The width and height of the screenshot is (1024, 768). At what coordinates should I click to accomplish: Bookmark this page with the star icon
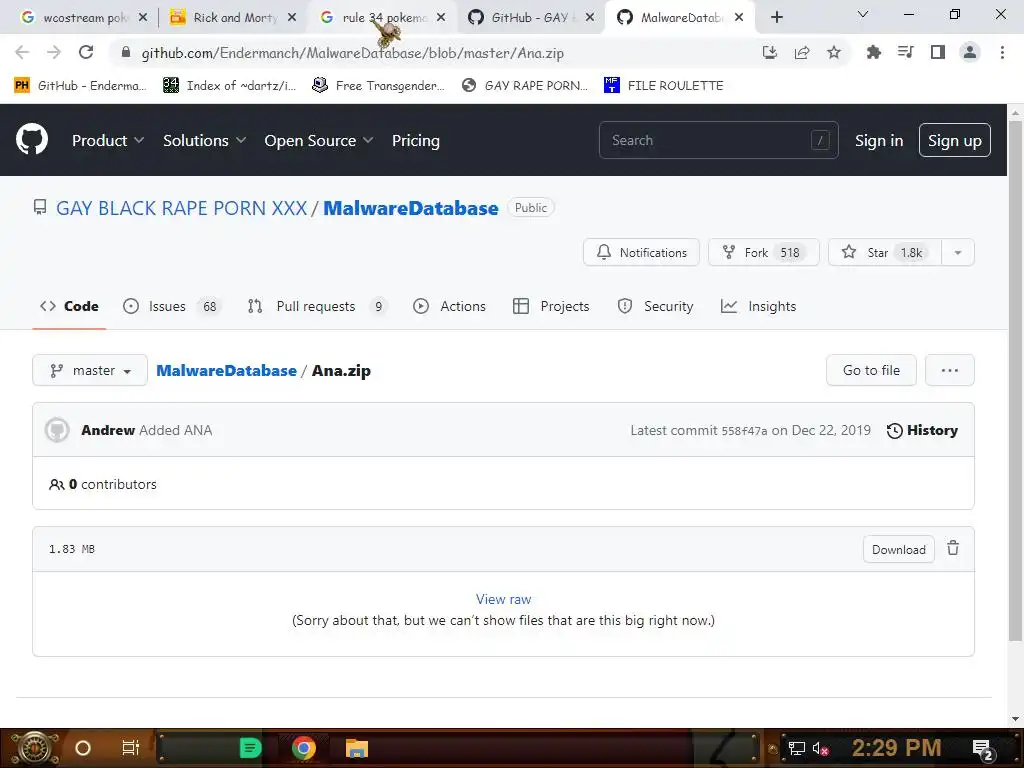coord(834,52)
